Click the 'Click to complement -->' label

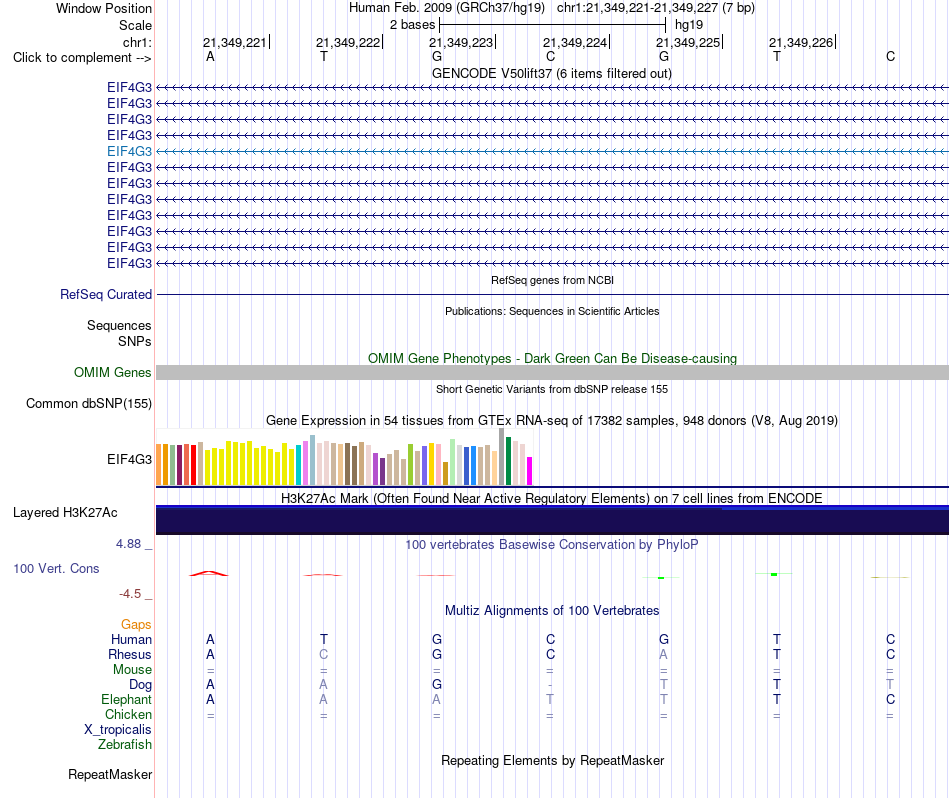pyautogui.click(x=82, y=58)
